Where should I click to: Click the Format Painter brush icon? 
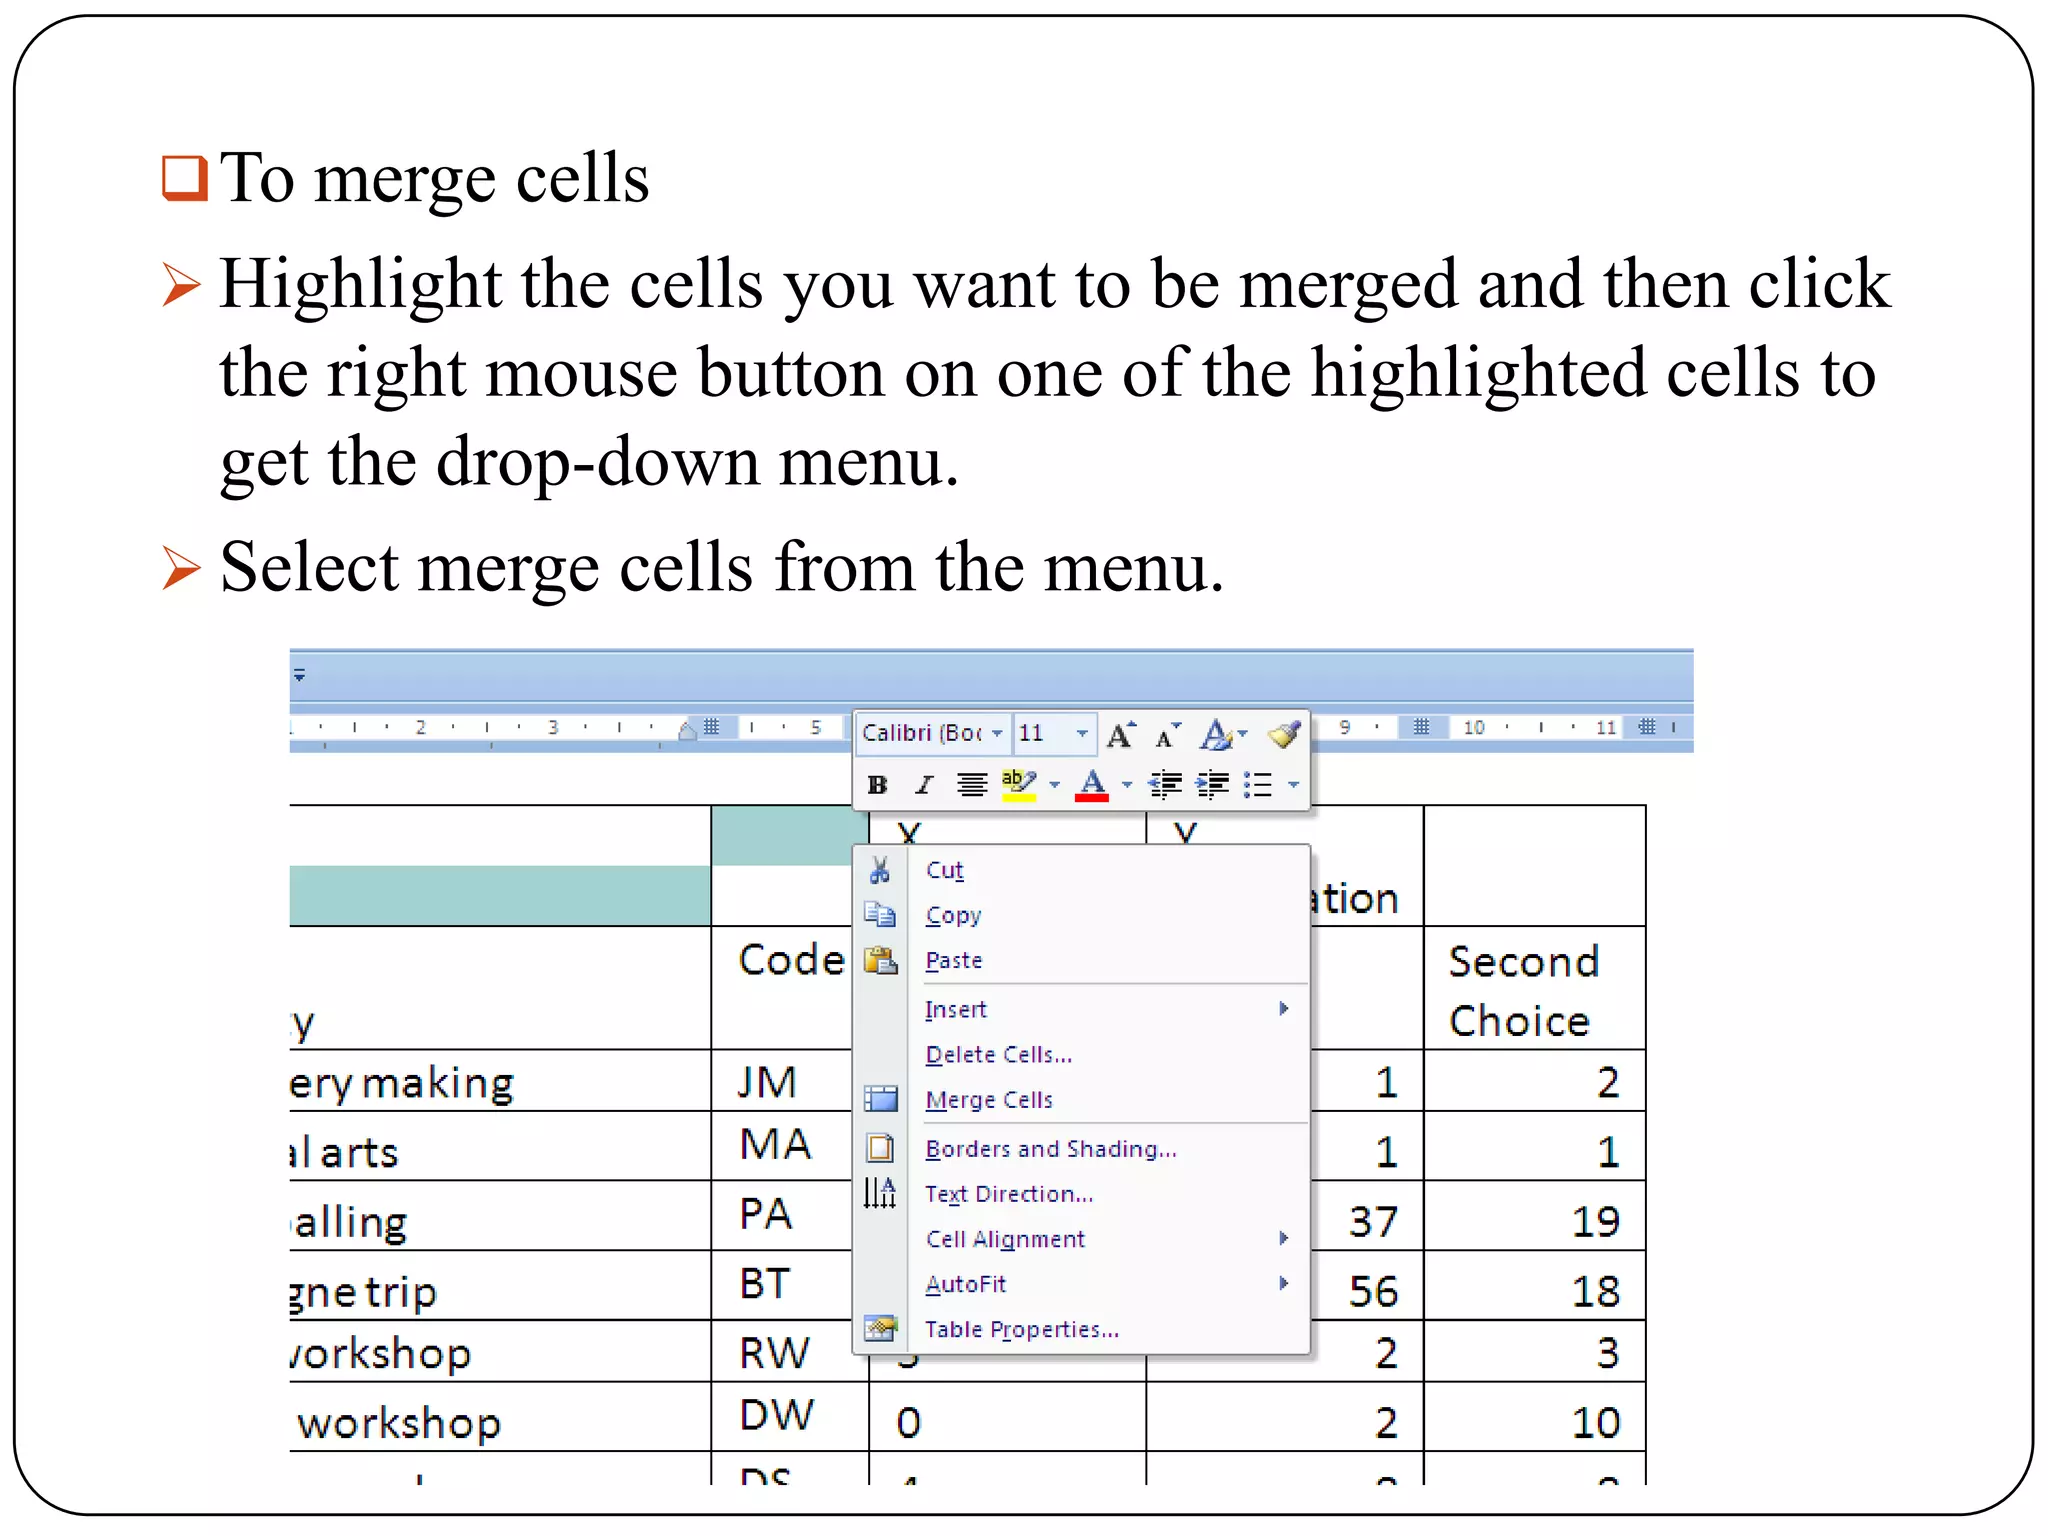pos(1284,735)
